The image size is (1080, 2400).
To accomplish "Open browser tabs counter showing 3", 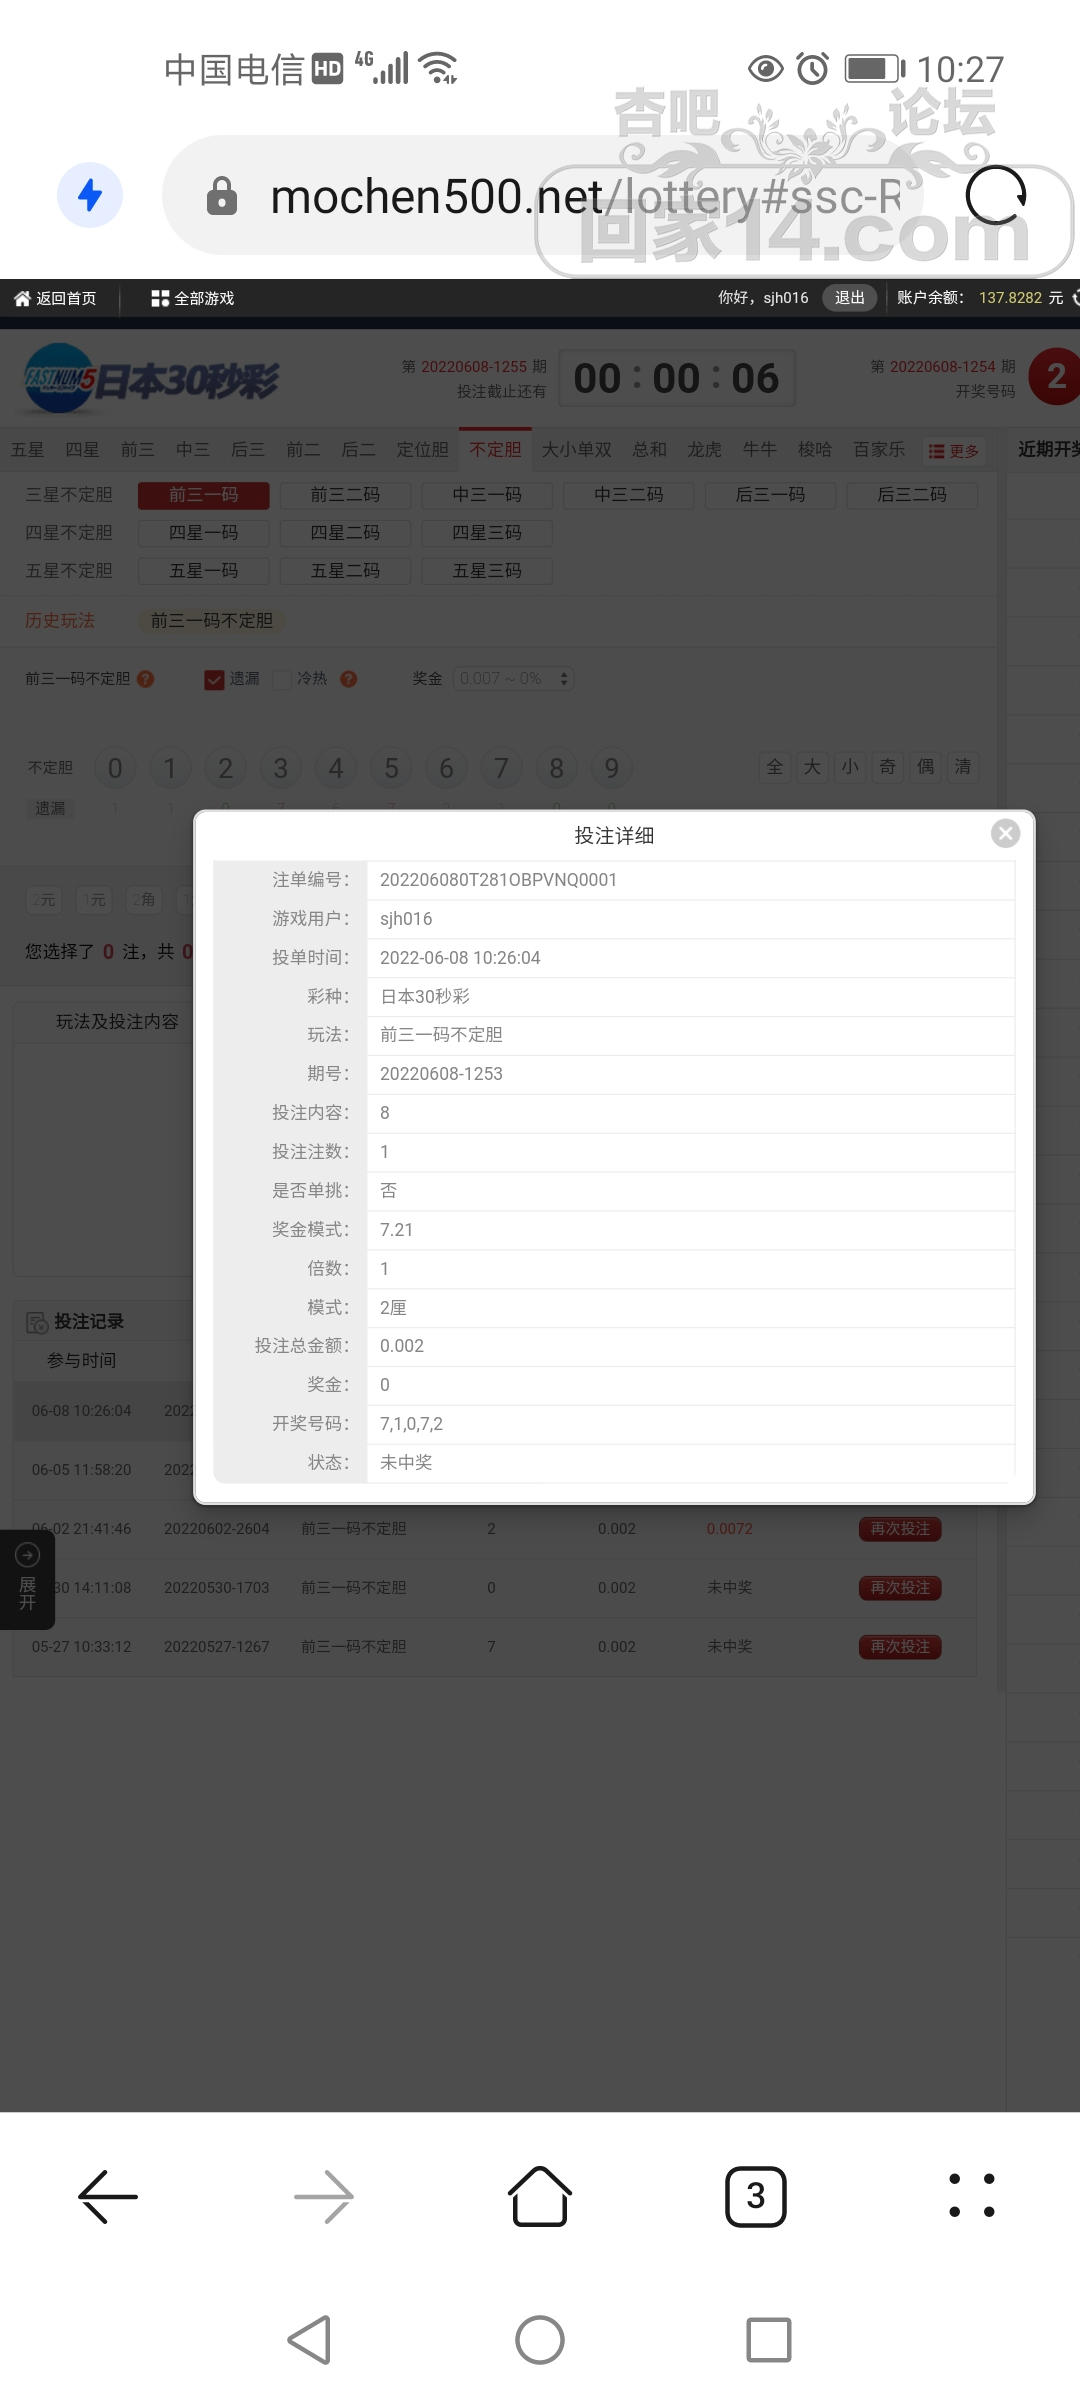I will pos(755,2197).
